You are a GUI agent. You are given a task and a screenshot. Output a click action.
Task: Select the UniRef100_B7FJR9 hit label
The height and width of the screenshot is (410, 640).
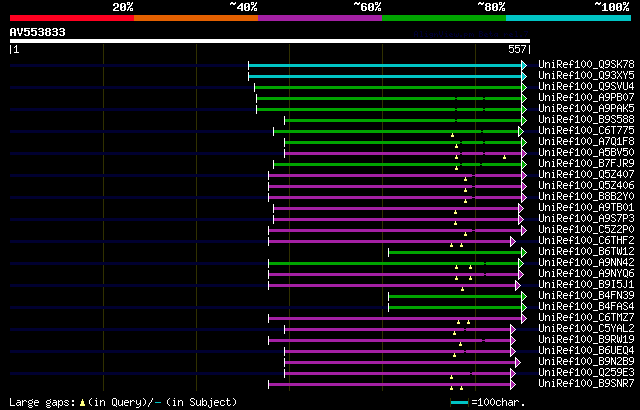(586, 164)
